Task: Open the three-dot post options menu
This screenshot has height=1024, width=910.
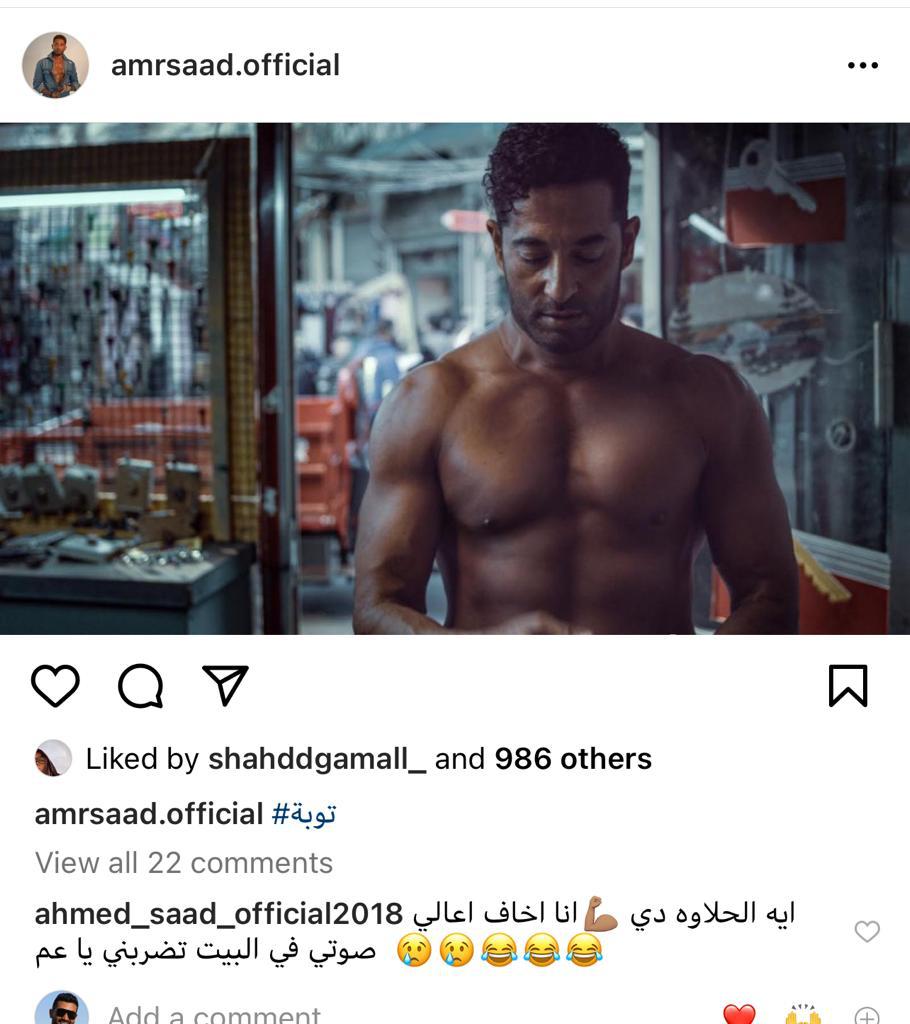Action: [862, 65]
